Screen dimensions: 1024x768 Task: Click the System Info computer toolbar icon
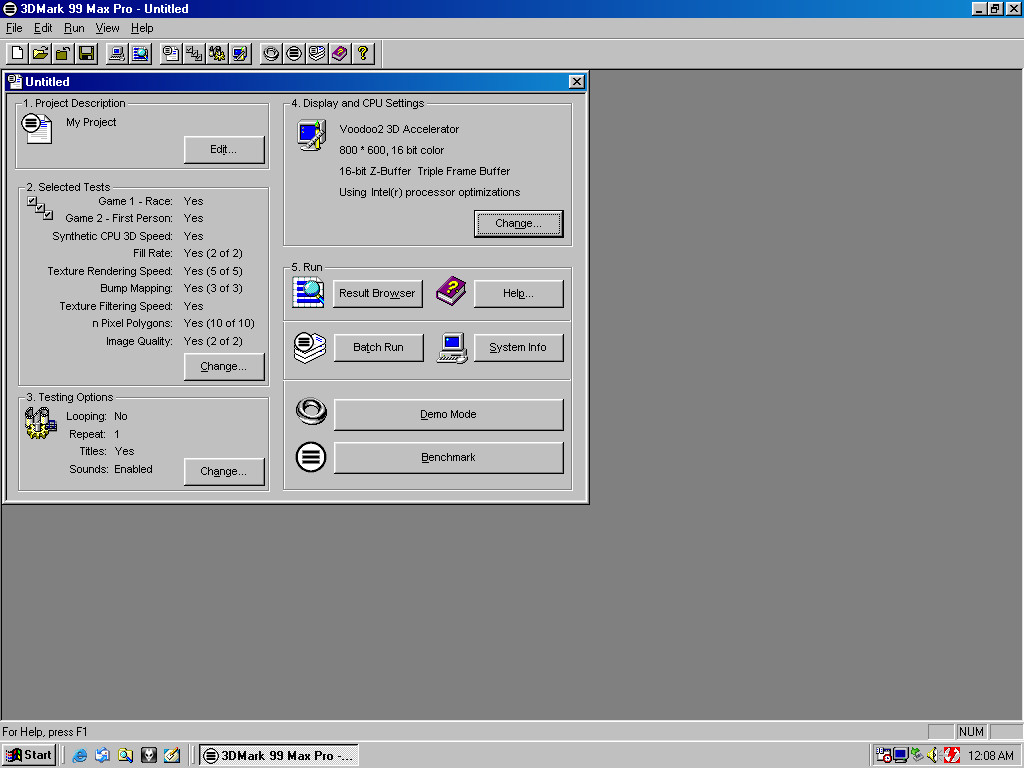(x=117, y=53)
